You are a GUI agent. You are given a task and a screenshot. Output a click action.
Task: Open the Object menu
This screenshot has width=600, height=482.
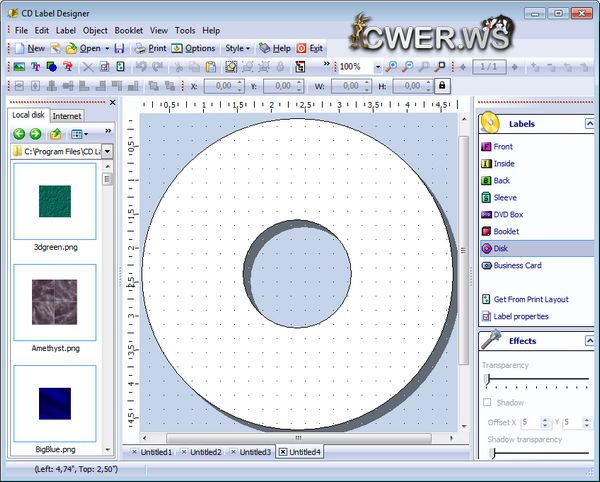tap(96, 31)
